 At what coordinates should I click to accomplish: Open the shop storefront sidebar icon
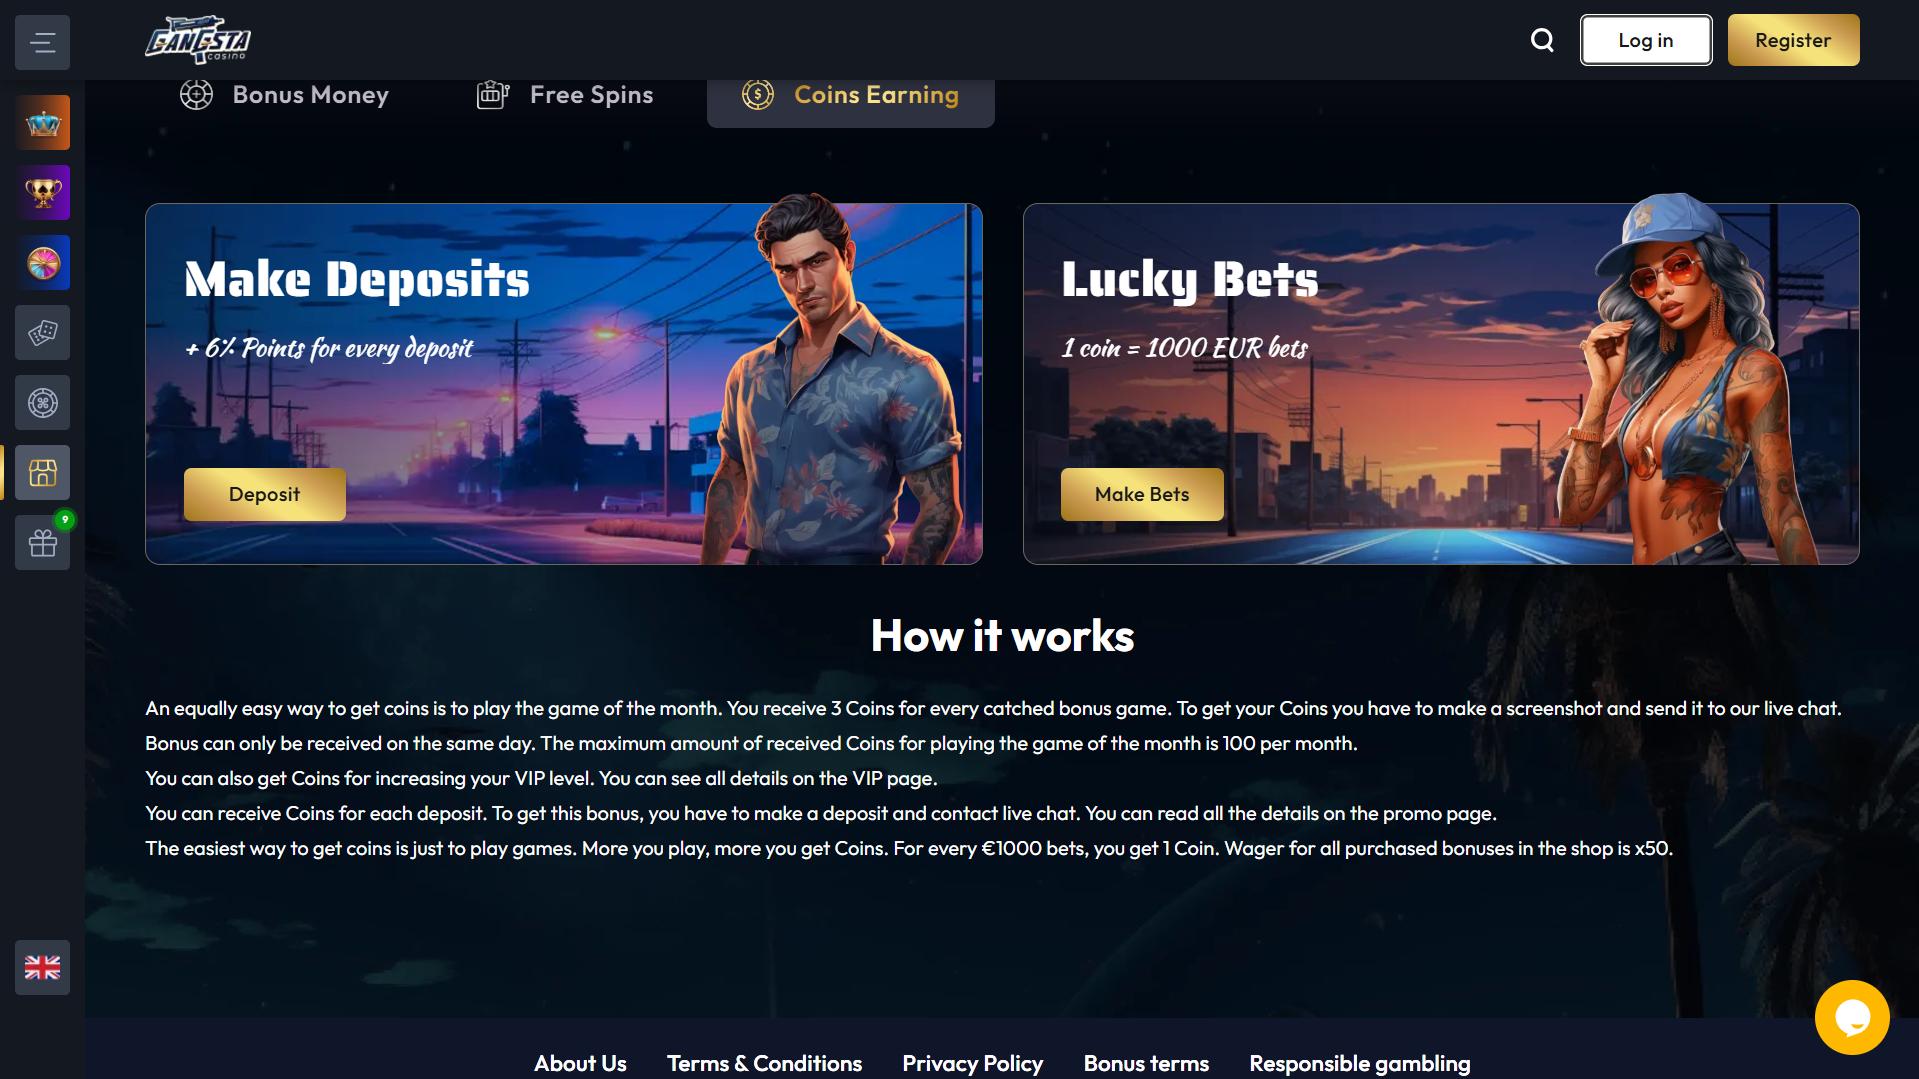click(42, 473)
